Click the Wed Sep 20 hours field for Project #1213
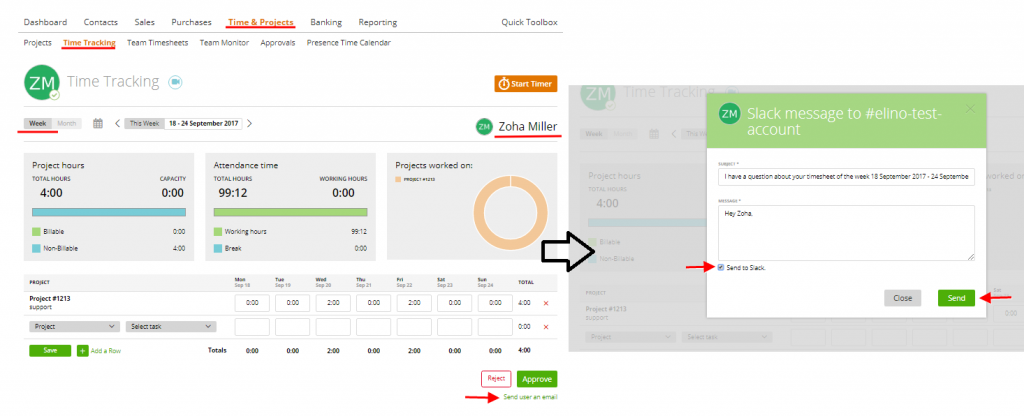Image resolution: width=1024 pixels, height=416 pixels. tap(333, 303)
